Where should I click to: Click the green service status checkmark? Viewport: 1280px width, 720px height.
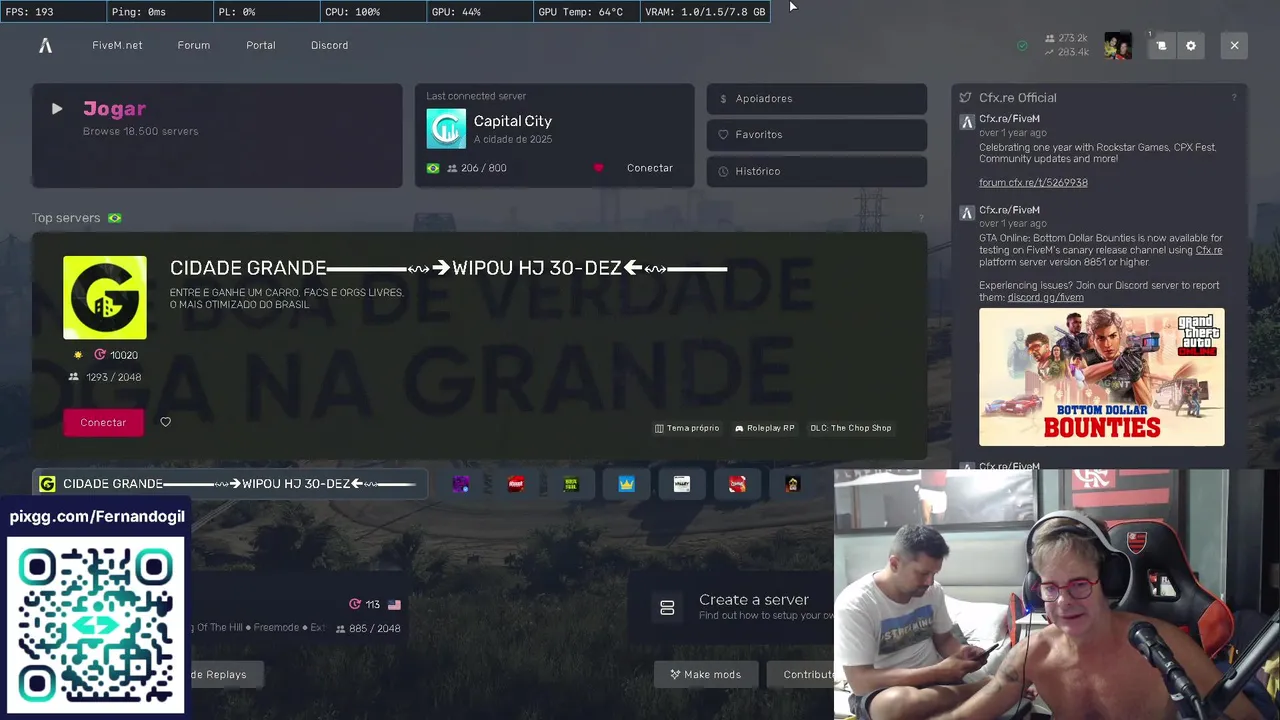pos(1022,45)
